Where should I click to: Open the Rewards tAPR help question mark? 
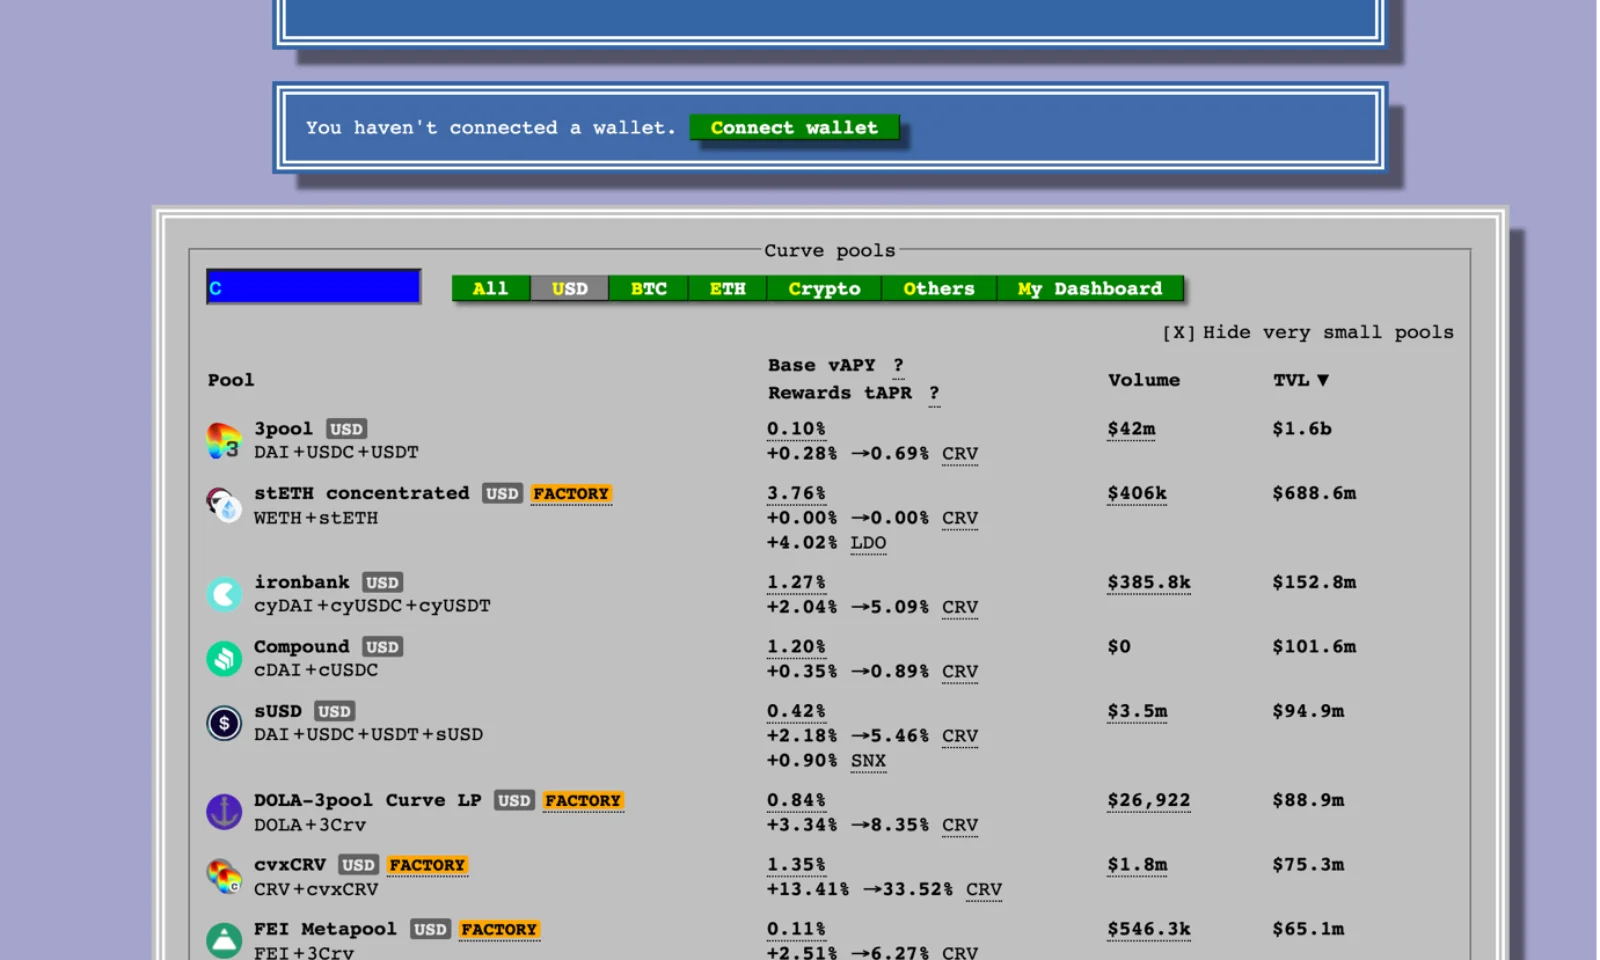[934, 394]
